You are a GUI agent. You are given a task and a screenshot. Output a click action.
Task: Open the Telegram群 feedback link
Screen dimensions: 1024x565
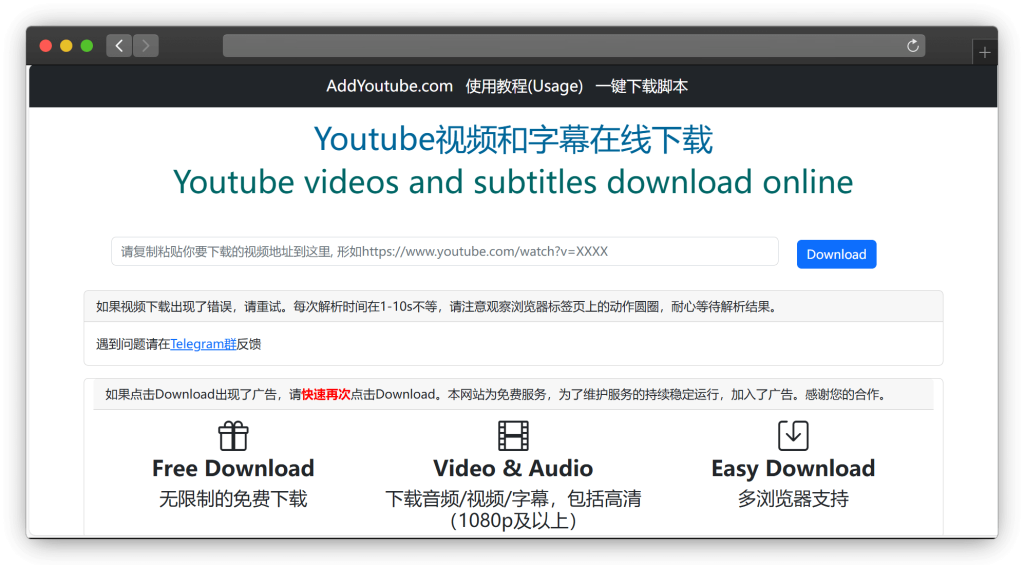[203, 344]
